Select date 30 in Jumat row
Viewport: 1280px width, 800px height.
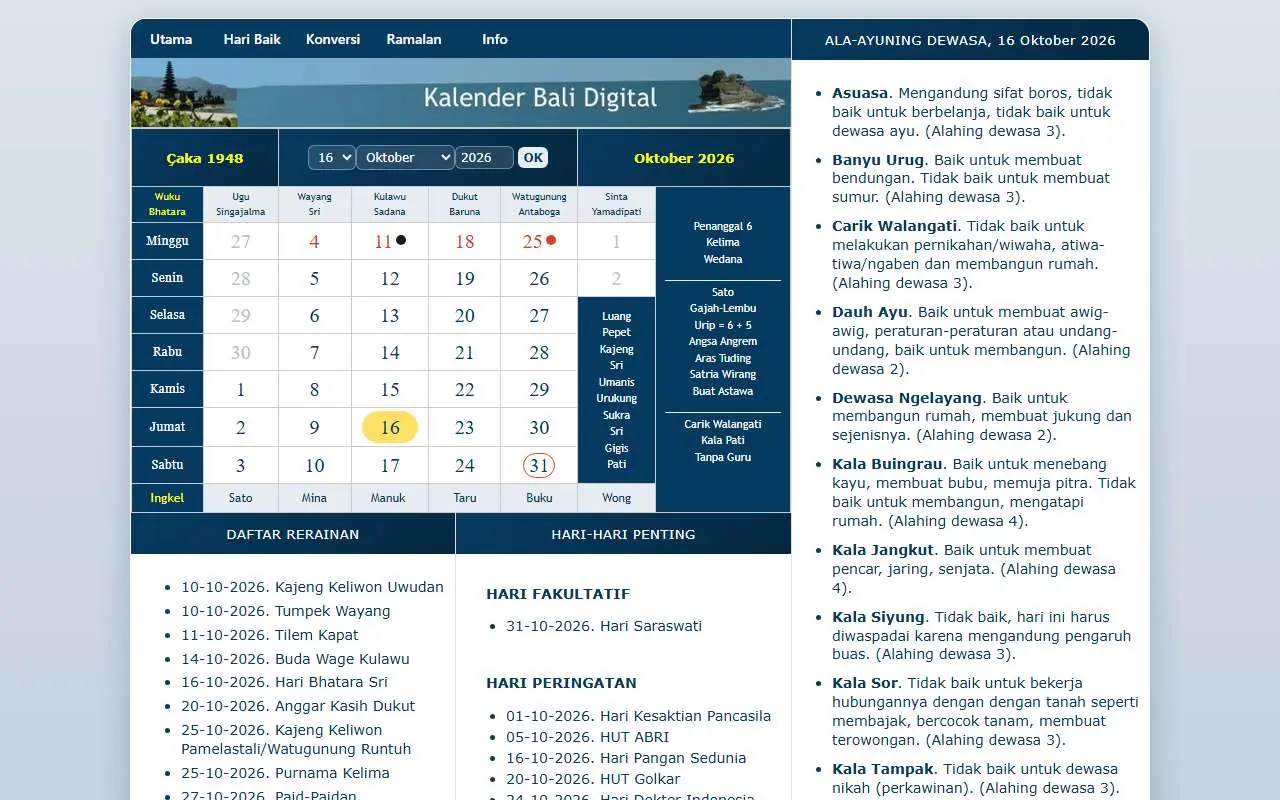tap(539, 427)
